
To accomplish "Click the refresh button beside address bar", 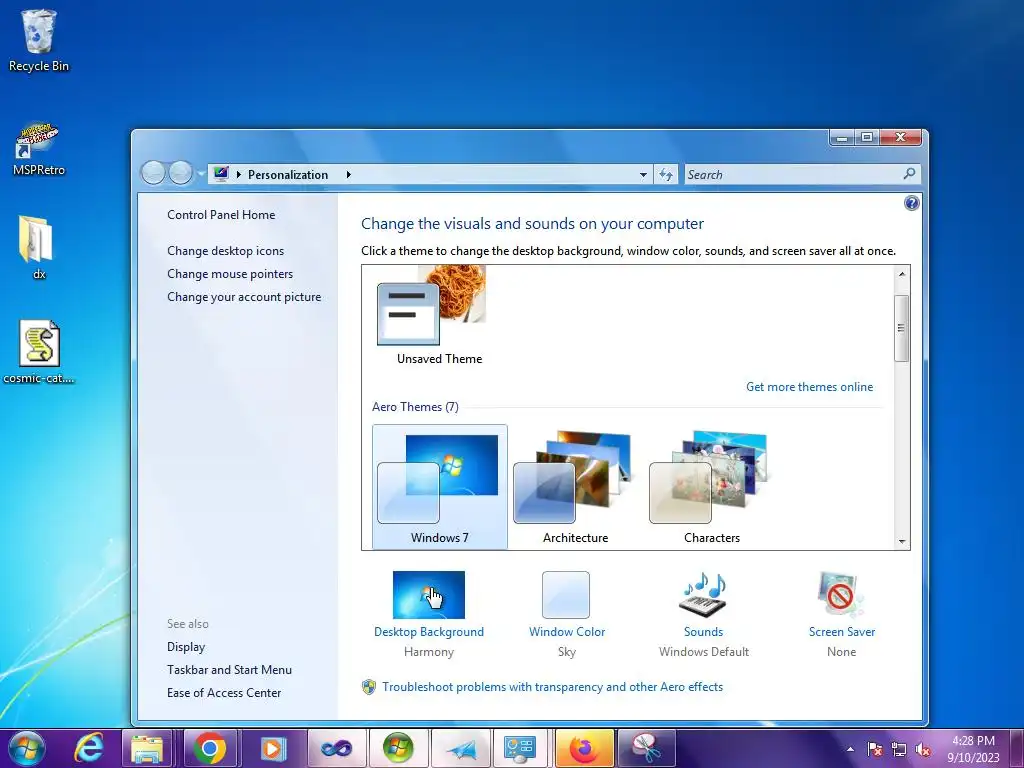I will [666, 174].
